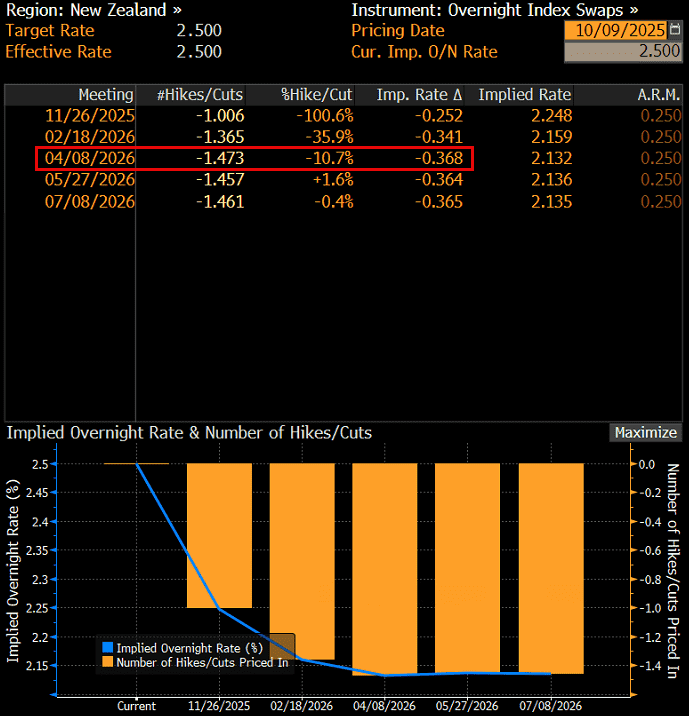Select the 05/27/2026 meeting in the table
Image resolution: width=689 pixels, height=716 pixels.
click(x=90, y=180)
